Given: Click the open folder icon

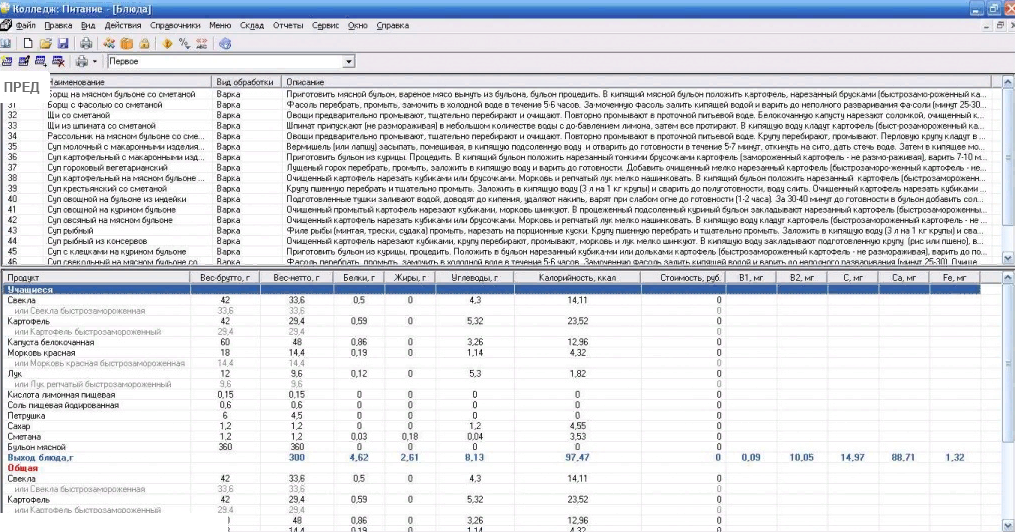Looking at the screenshot, I should pyautogui.click(x=45, y=44).
